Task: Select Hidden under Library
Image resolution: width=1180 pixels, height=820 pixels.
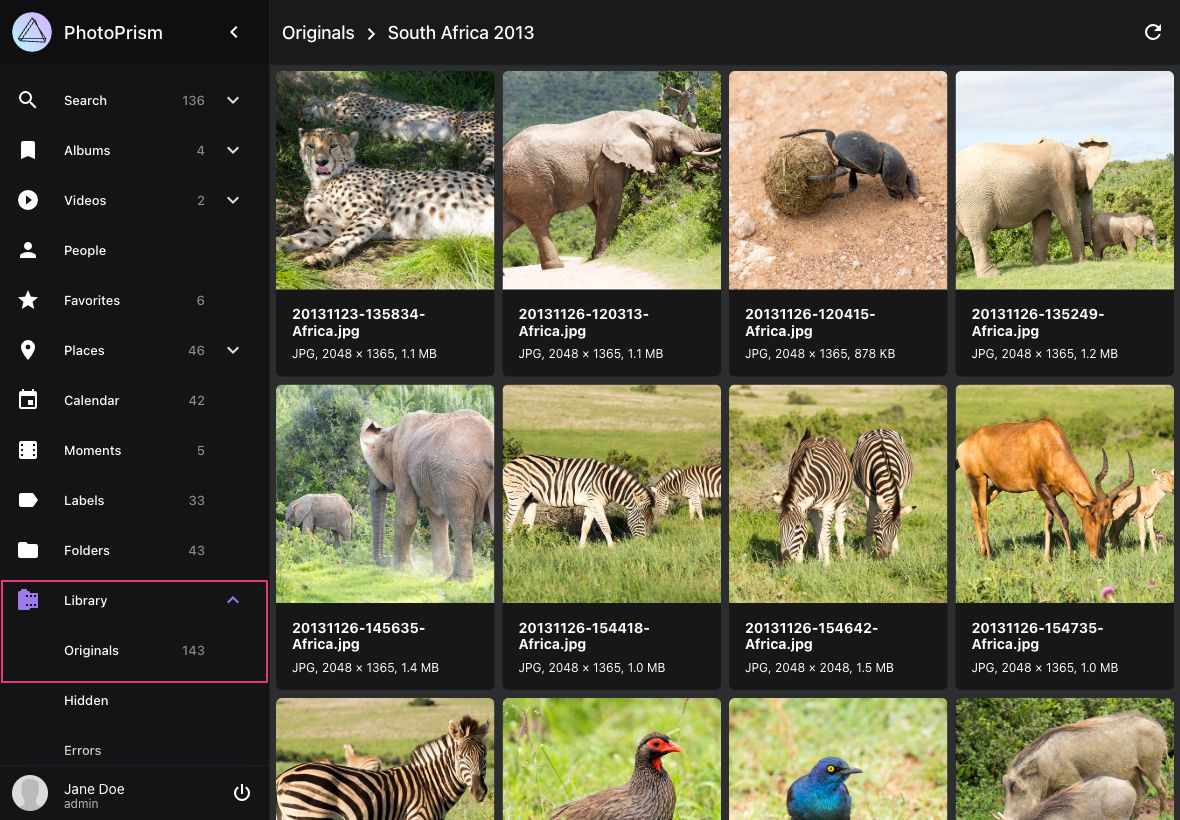Action: 86,700
